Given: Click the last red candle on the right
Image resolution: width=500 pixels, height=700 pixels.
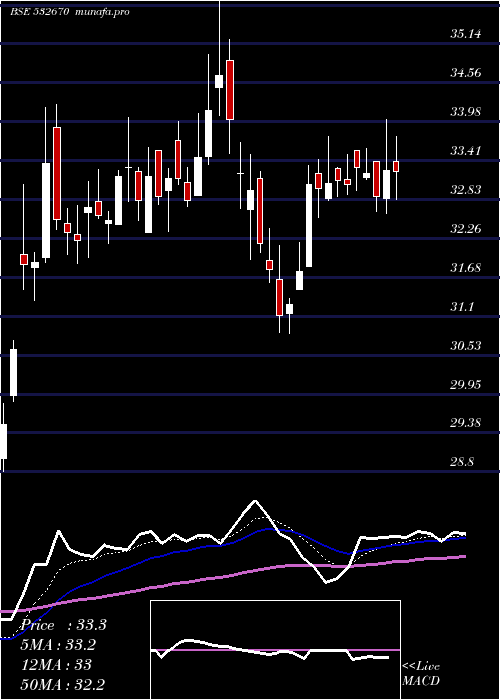Looking at the screenshot, I should (x=396, y=166).
